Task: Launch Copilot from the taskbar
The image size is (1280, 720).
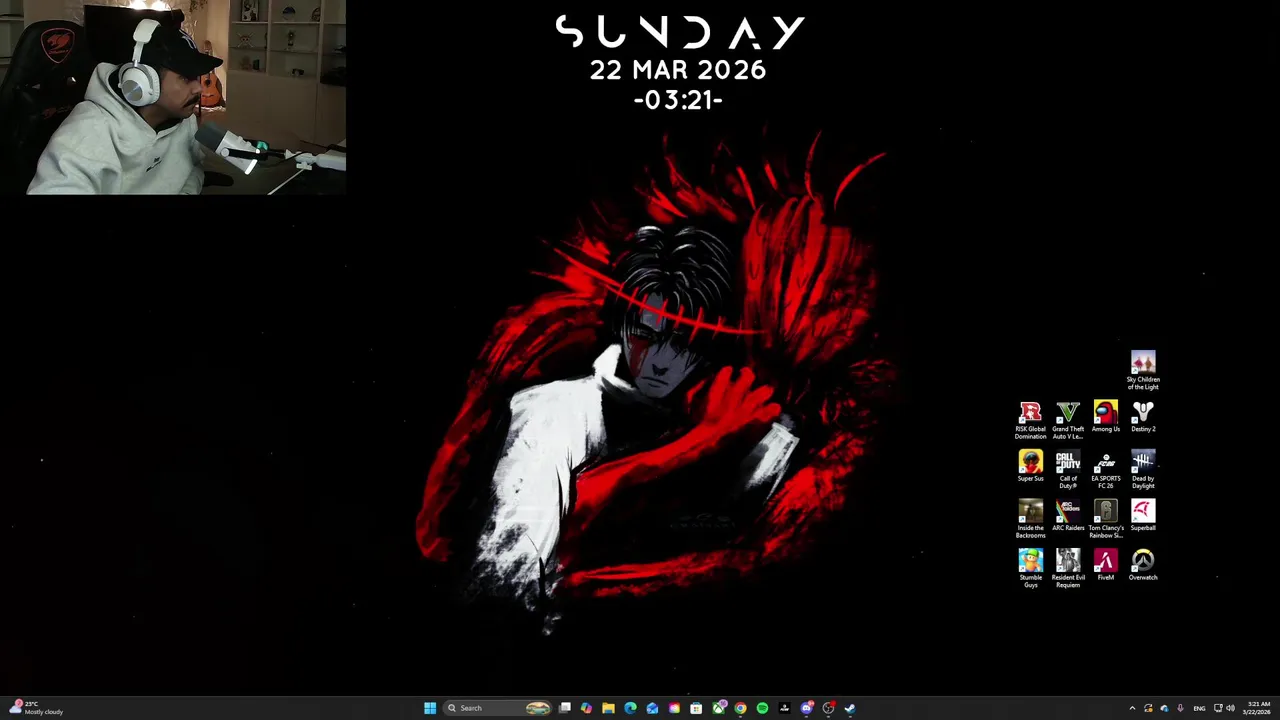Action: click(x=586, y=708)
